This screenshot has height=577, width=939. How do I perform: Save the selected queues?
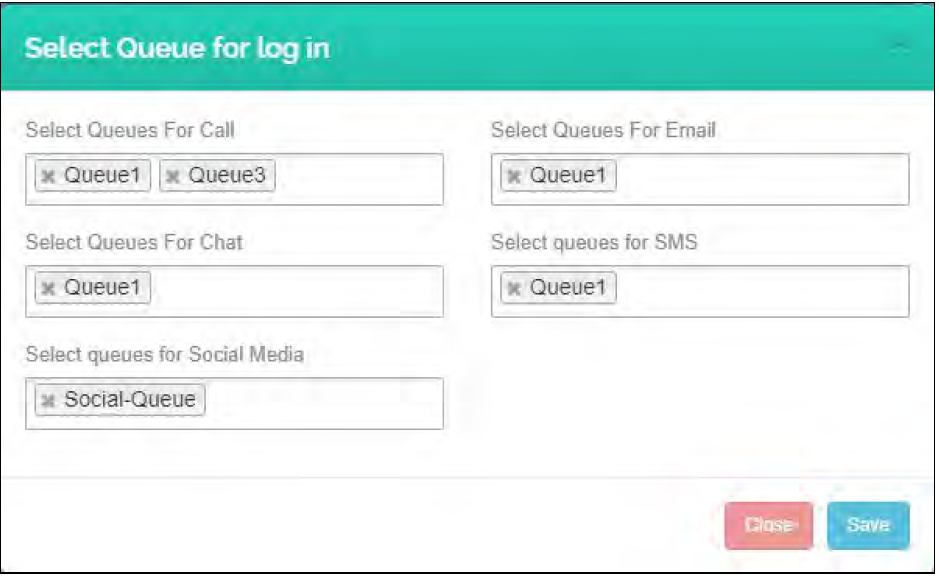coord(868,525)
